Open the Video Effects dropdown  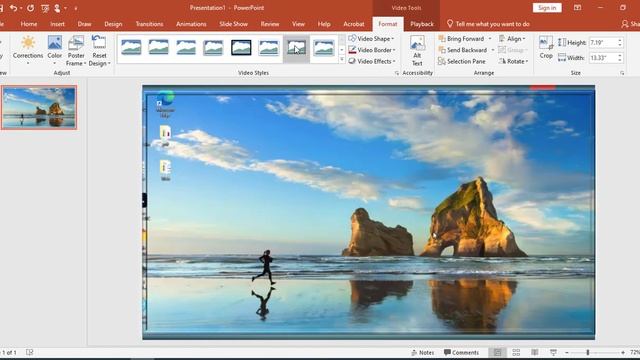[x=372, y=61]
